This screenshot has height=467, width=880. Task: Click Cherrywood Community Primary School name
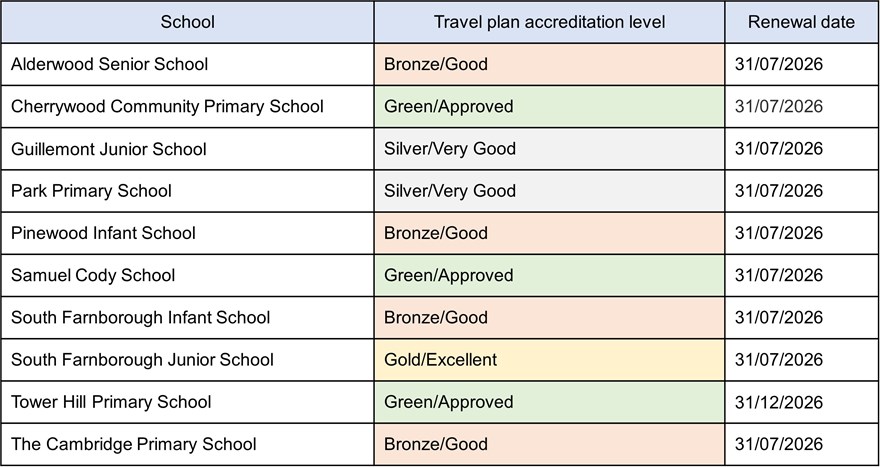click(x=167, y=106)
